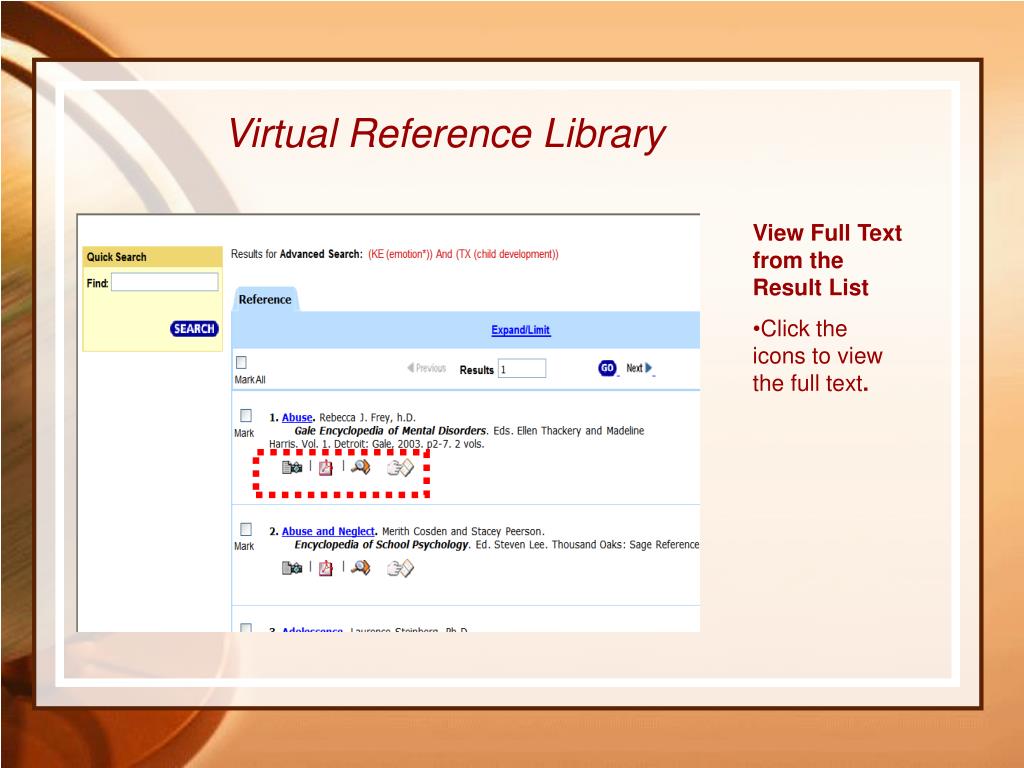The image size is (1024, 768).
Task: Click the blue GO button icon
Action: click(x=607, y=368)
